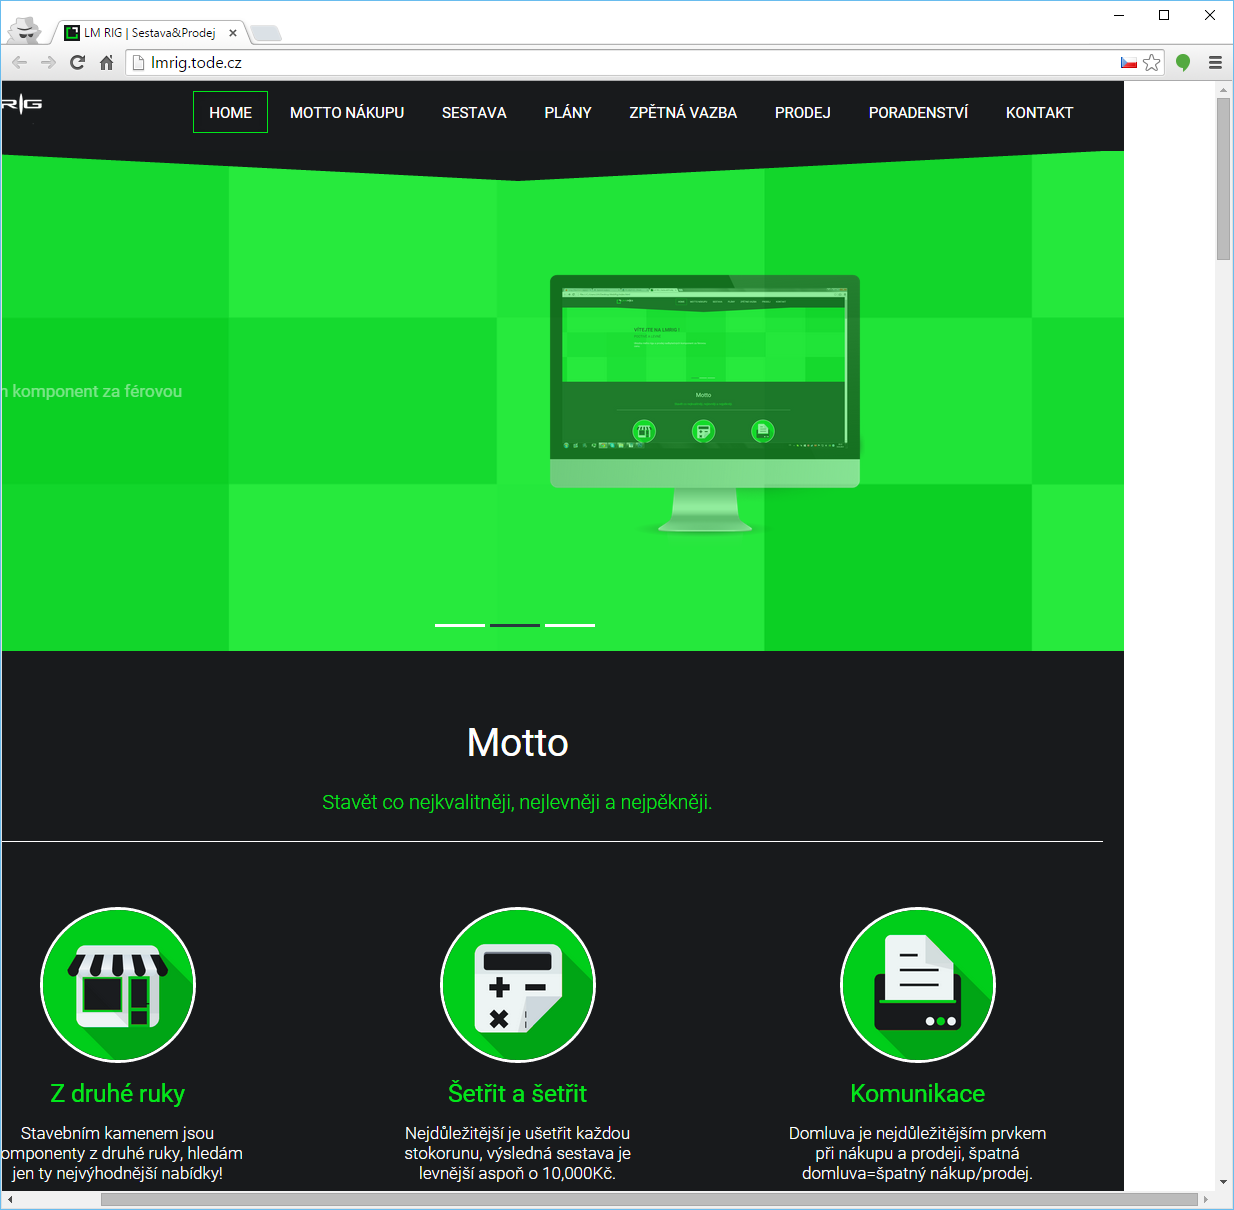Click the vertical scrollbar thumb

pyautogui.click(x=1223, y=180)
